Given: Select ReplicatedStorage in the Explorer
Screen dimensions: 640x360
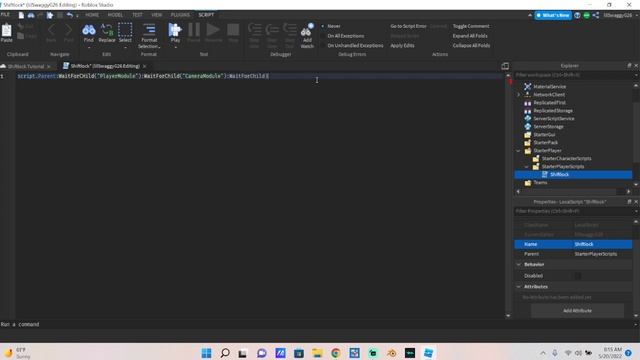Looking at the screenshot, I should click(x=553, y=111).
